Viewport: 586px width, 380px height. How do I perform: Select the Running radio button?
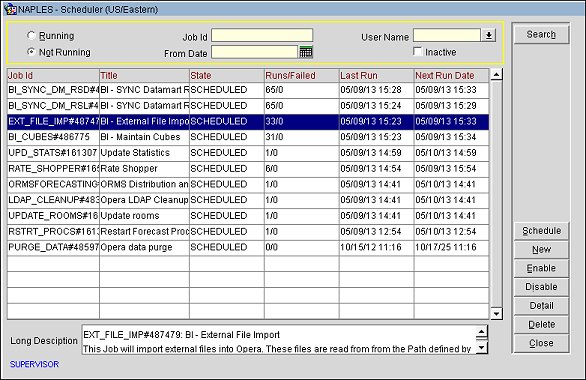(x=31, y=35)
